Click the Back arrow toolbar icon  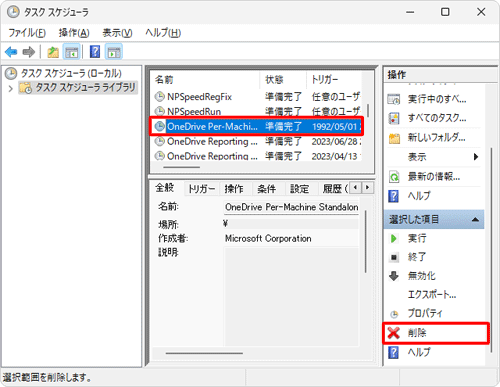click(x=11, y=52)
